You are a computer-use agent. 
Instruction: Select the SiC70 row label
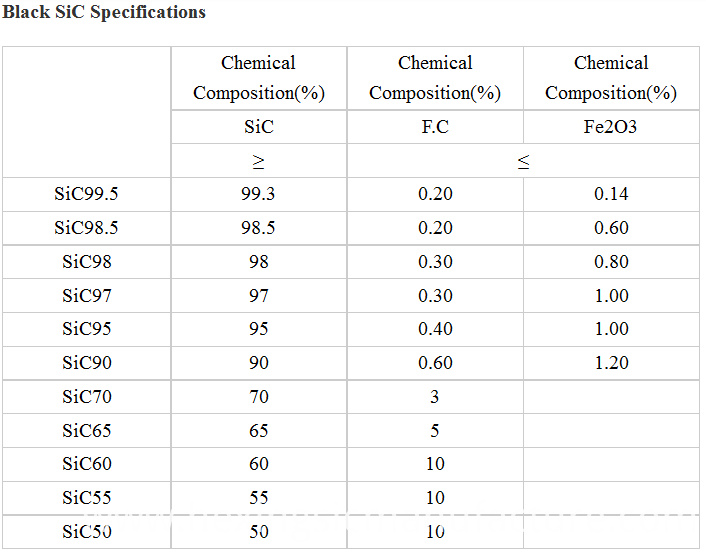(x=87, y=397)
